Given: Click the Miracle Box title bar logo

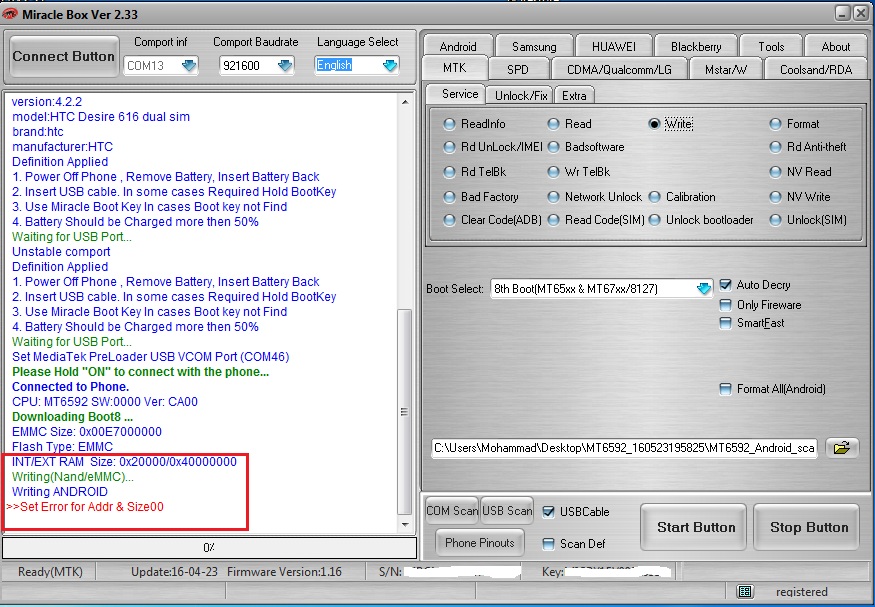Looking at the screenshot, I should pos(10,14).
